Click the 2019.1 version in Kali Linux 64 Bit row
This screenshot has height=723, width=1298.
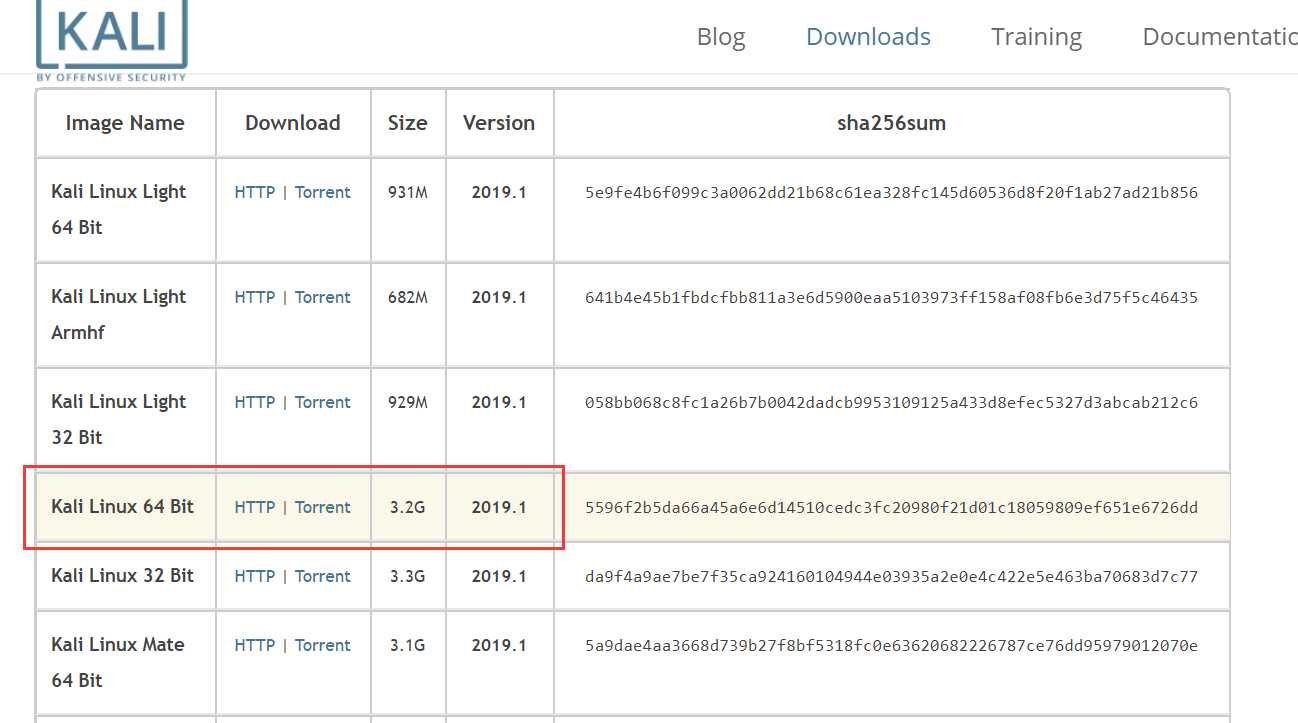point(499,507)
